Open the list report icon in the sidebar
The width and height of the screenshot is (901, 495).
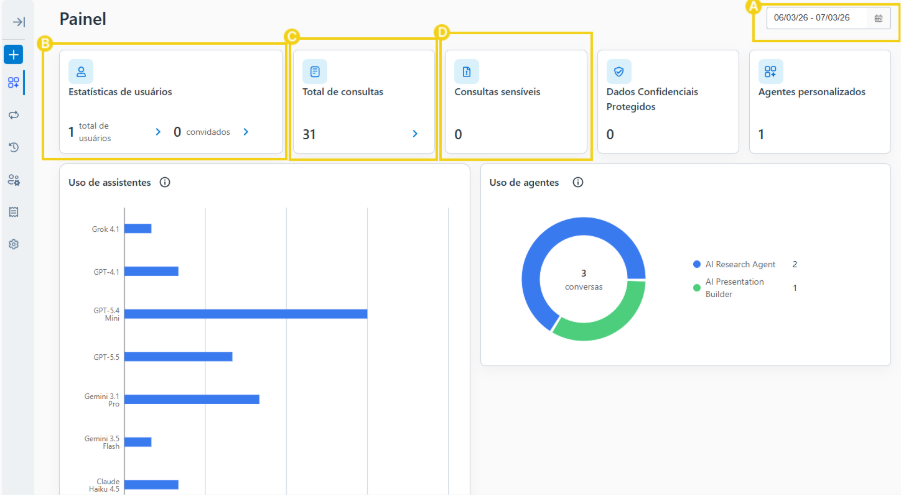click(14, 212)
